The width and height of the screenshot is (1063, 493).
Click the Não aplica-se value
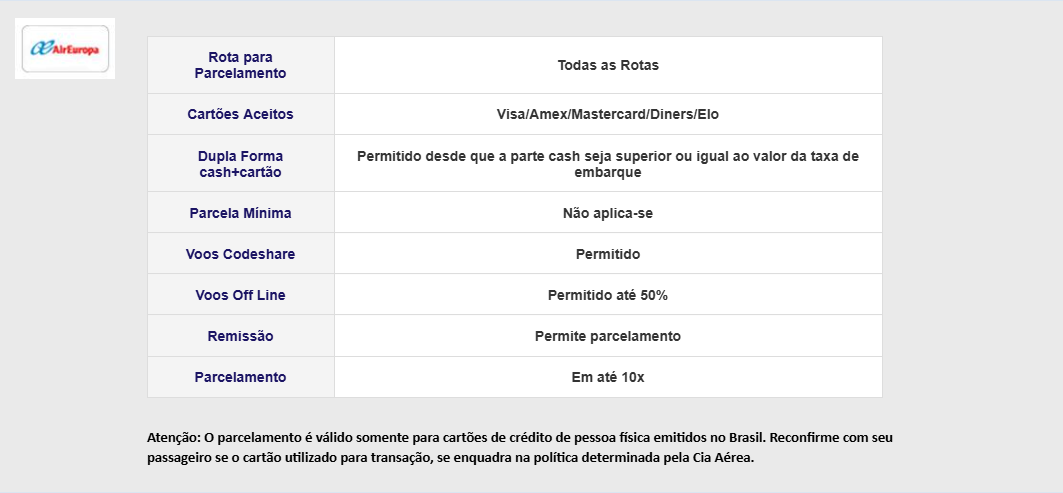click(x=608, y=213)
